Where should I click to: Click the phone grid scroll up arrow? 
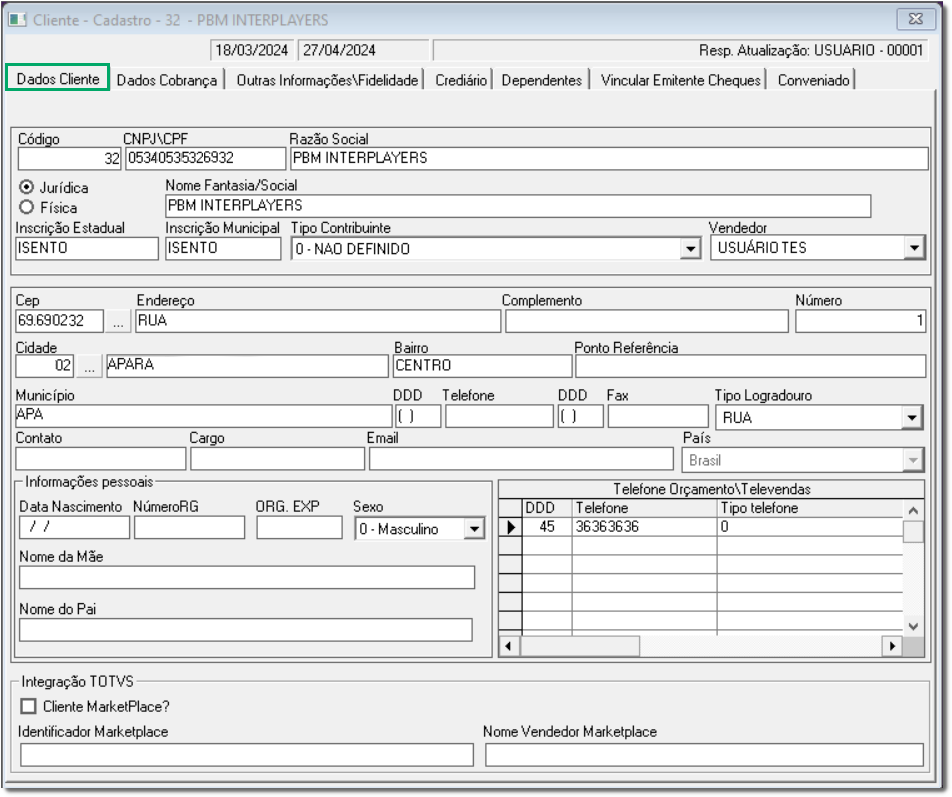click(x=913, y=510)
